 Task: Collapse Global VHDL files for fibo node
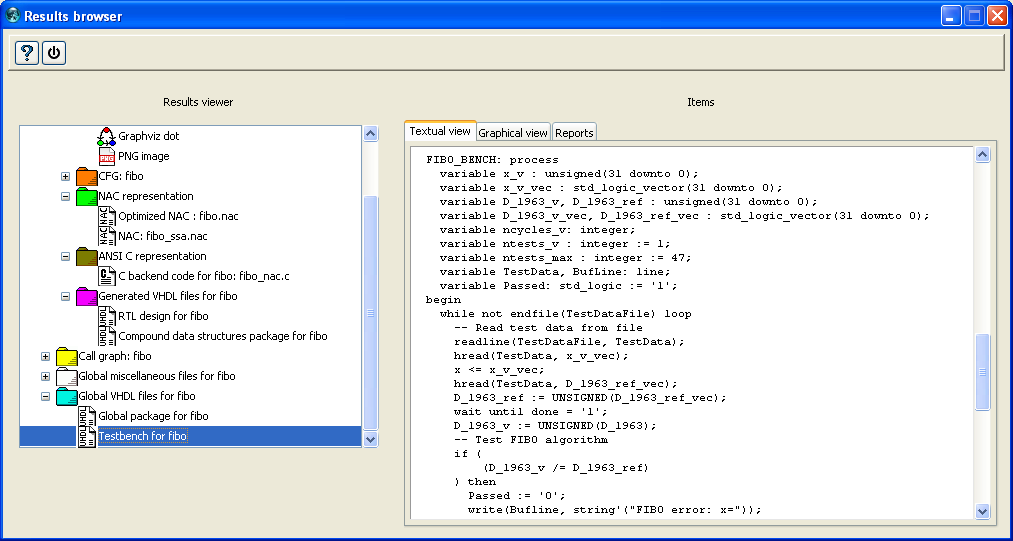(45, 396)
